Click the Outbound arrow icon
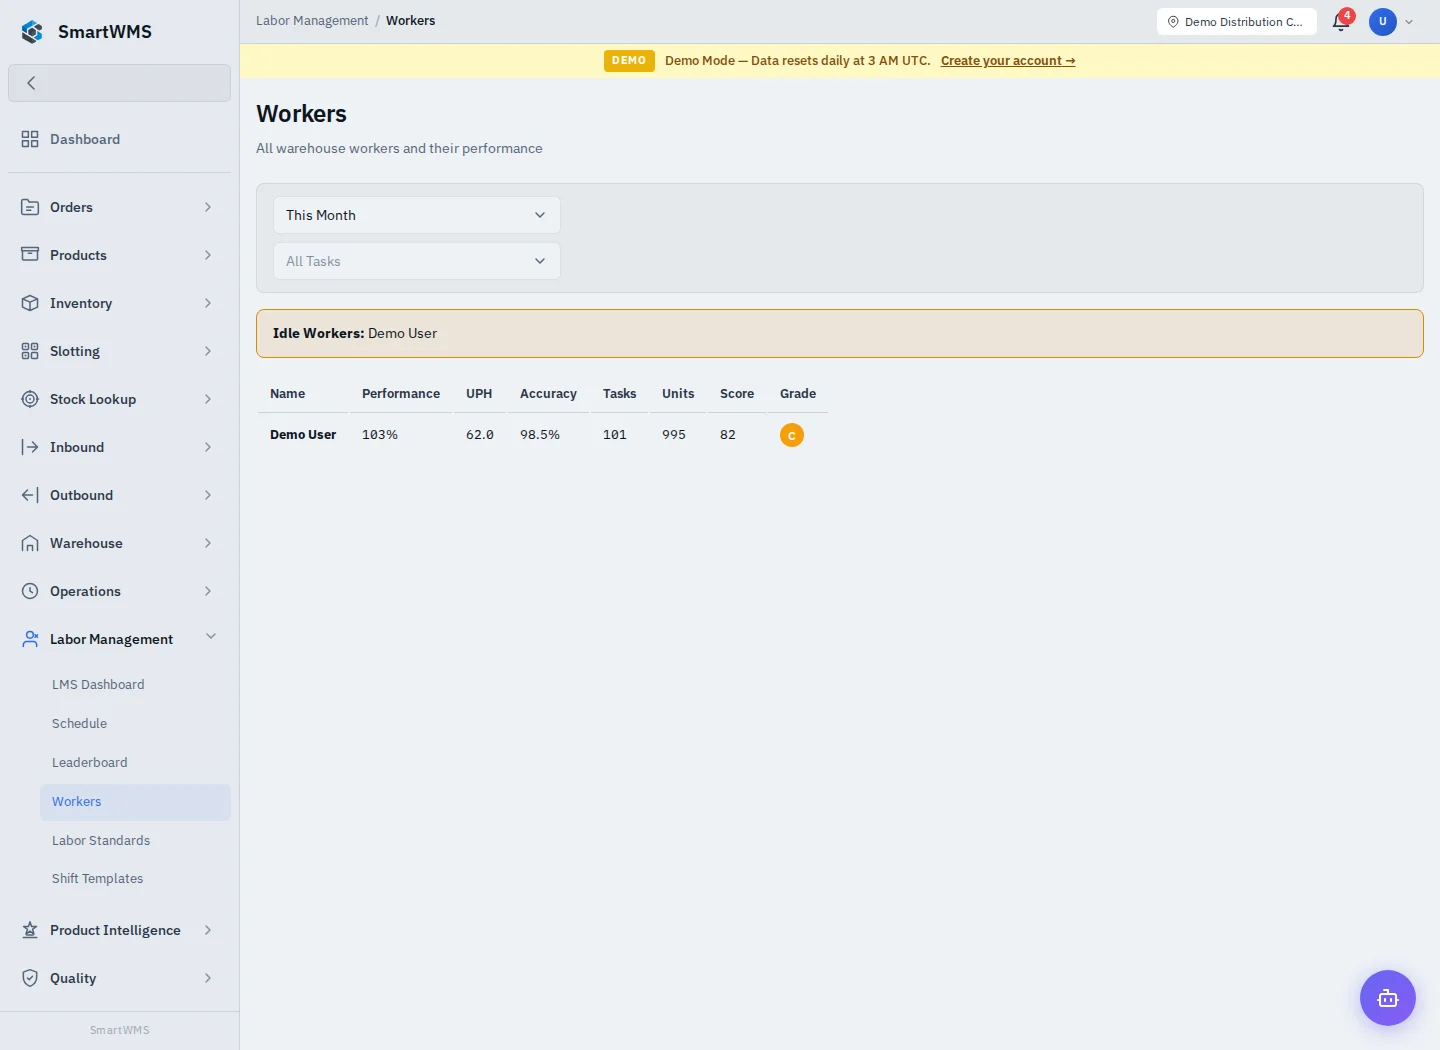The width and height of the screenshot is (1440, 1050). [30, 495]
